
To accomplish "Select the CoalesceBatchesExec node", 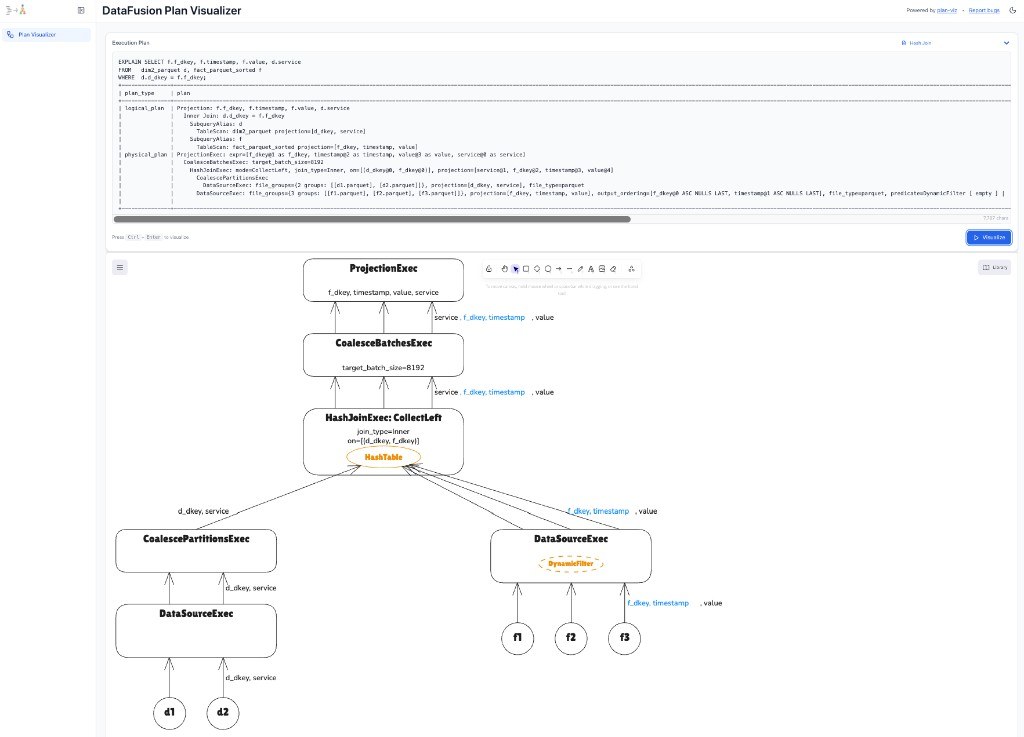I will click(x=383, y=355).
